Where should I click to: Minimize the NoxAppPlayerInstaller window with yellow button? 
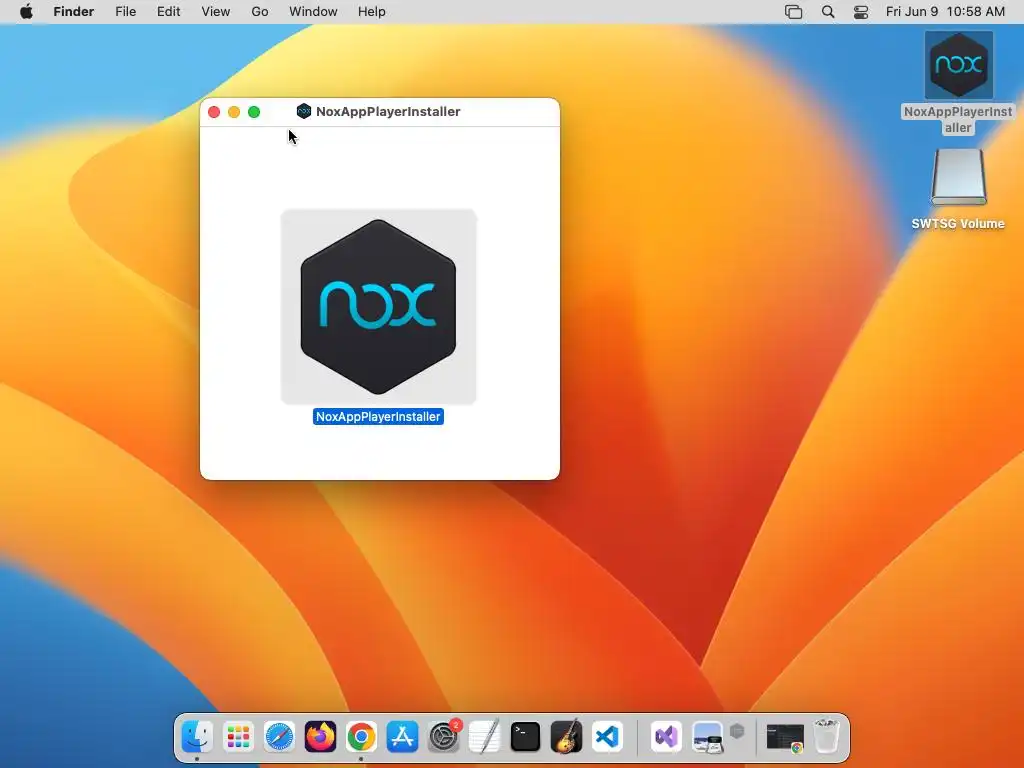tap(234, 112)
